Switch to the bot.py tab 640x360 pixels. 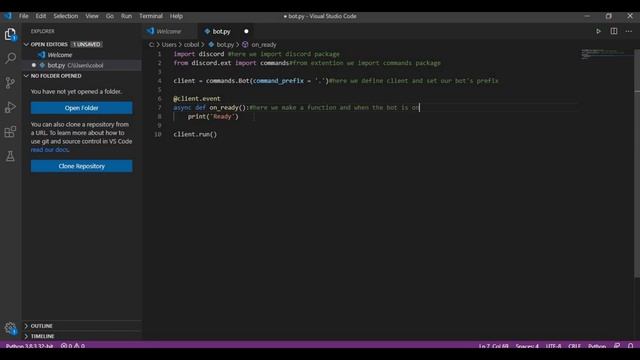[x=221, y=31]
